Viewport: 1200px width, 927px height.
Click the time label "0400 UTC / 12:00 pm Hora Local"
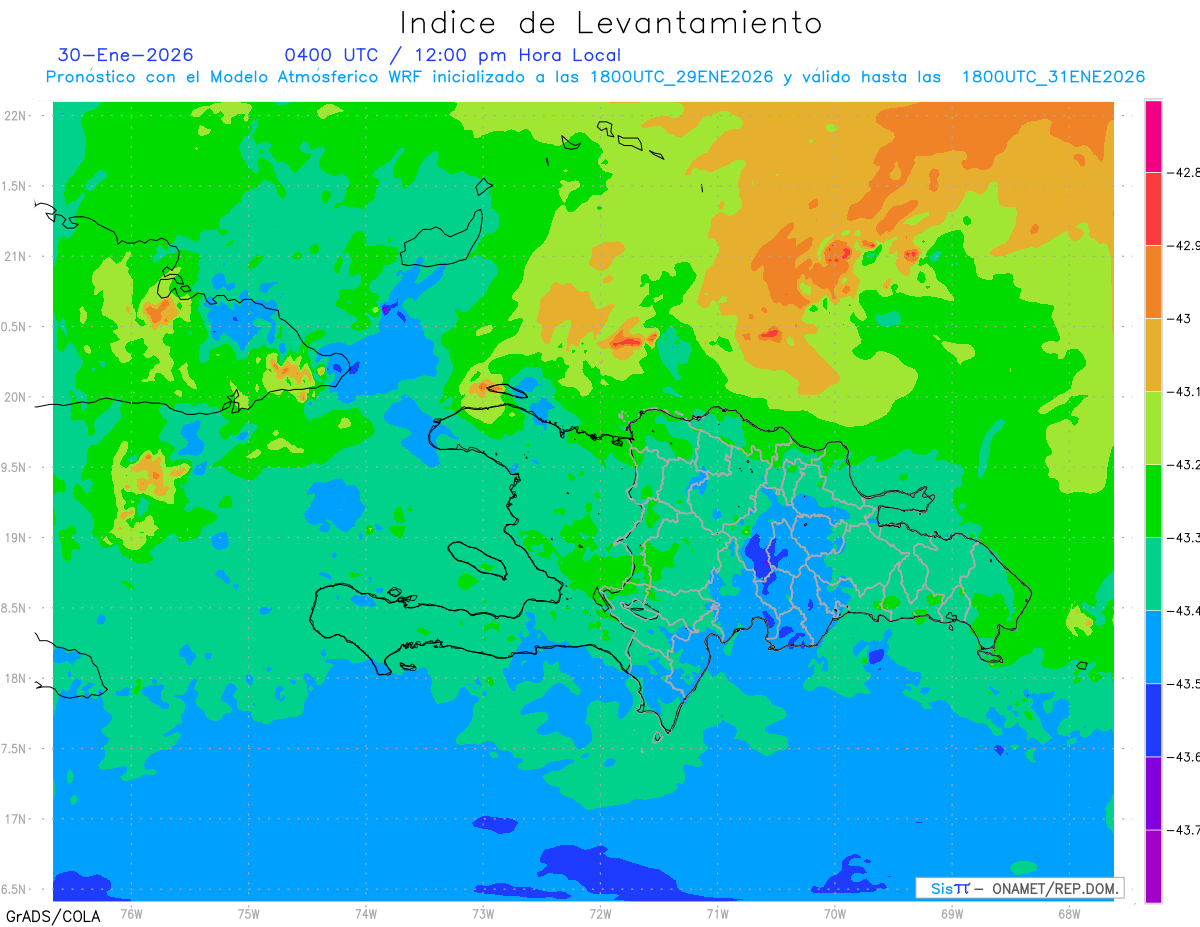(452, 56)
